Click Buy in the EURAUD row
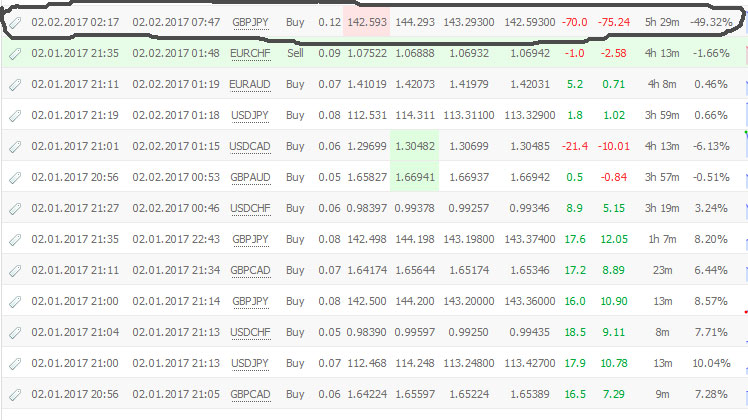 (x=295, y=84)
